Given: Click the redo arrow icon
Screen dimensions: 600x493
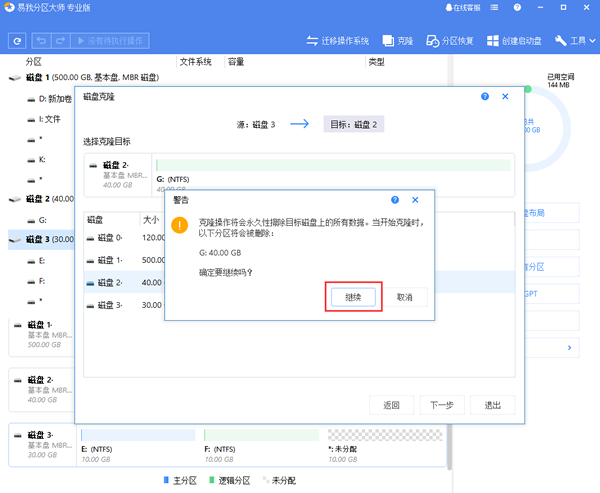Looking at the screenshot, I should click(x=60, y=41).
